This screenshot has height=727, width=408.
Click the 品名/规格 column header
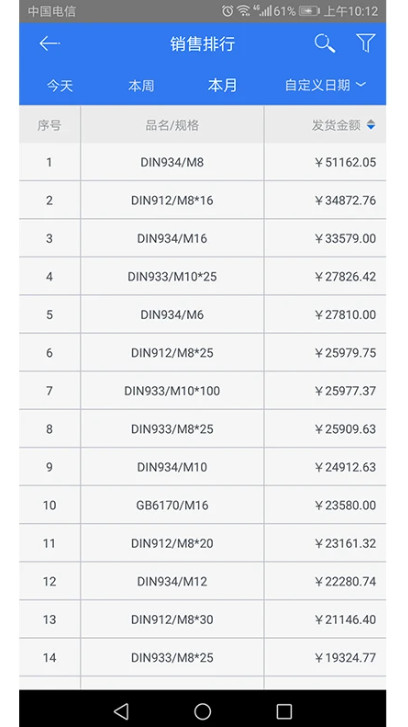172,125
